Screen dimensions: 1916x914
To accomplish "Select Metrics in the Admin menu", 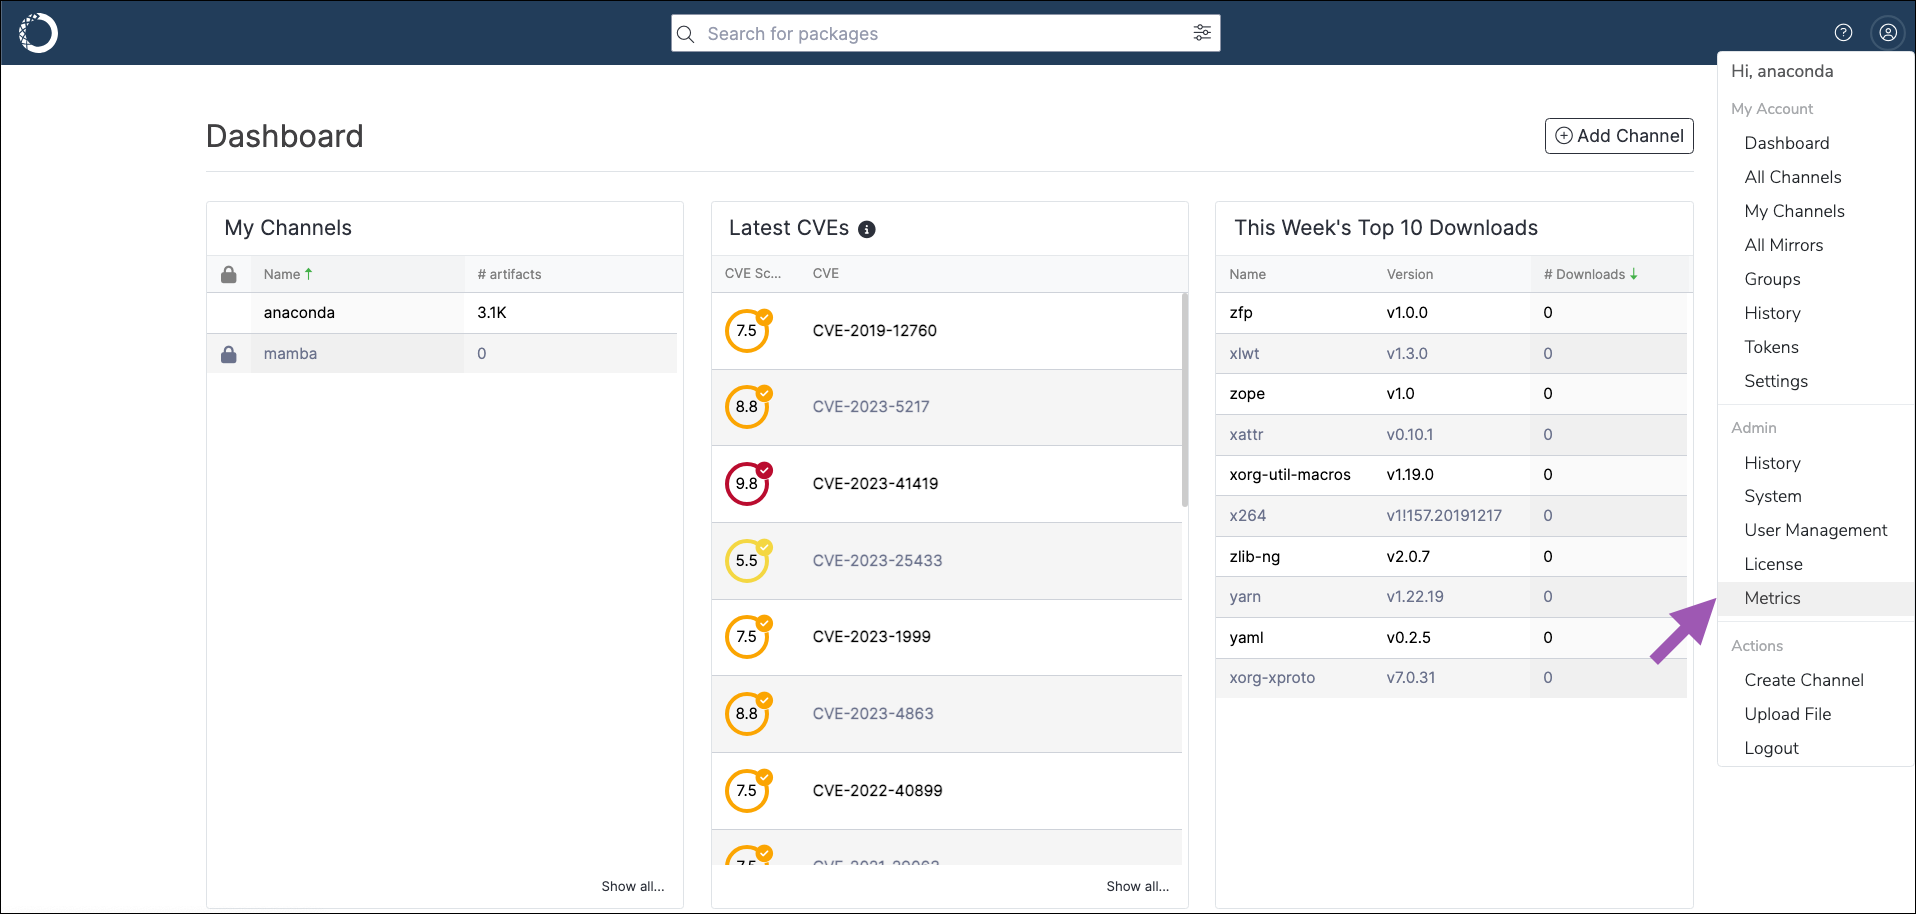I will tap(1772, 598).
